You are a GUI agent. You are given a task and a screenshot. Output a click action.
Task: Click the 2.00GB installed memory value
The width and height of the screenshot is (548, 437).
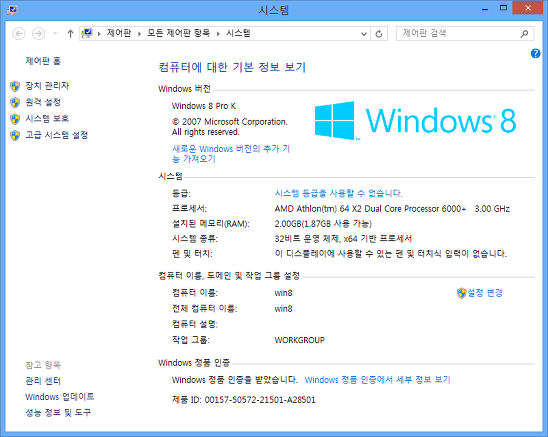[323, 224]
